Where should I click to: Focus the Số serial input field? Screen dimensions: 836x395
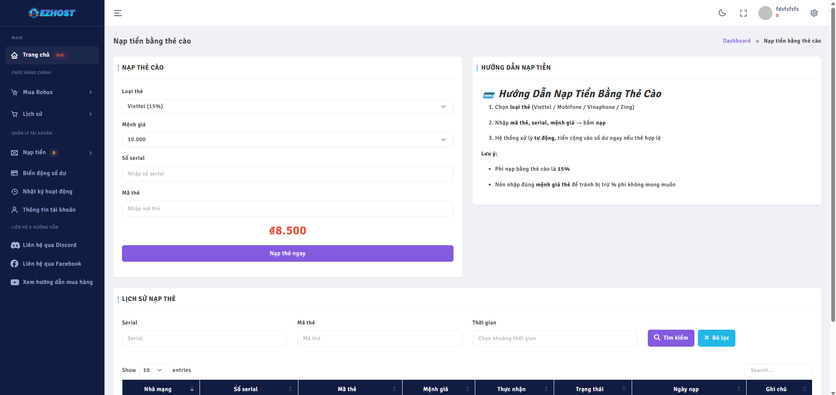[x=287, y=174]
